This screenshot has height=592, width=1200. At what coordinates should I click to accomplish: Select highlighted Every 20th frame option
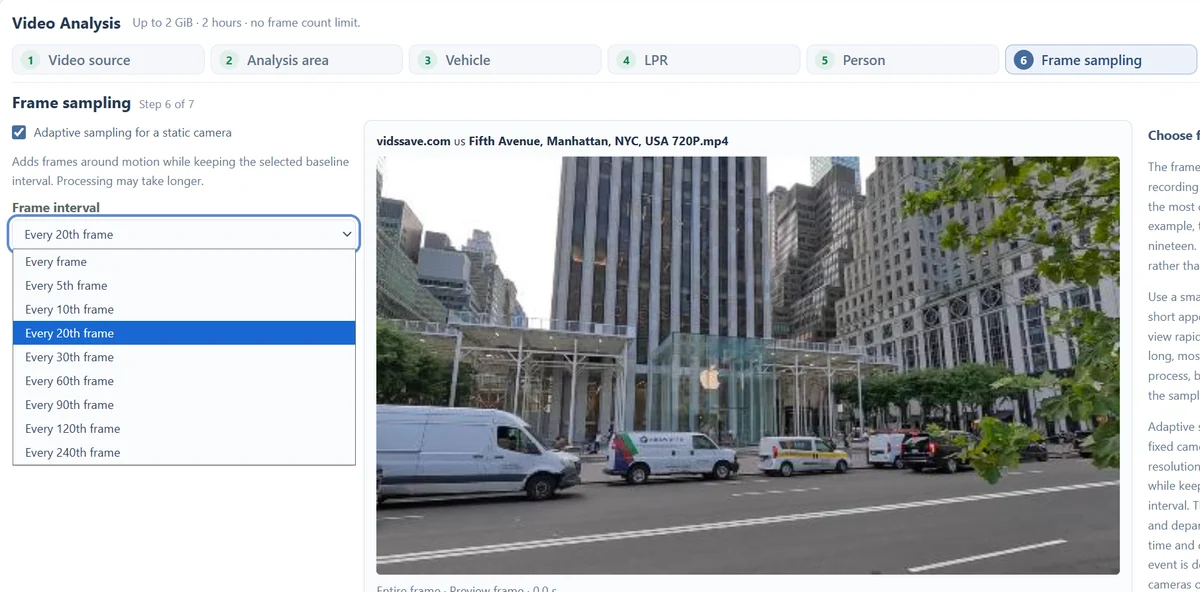click(x=184, y=333)
